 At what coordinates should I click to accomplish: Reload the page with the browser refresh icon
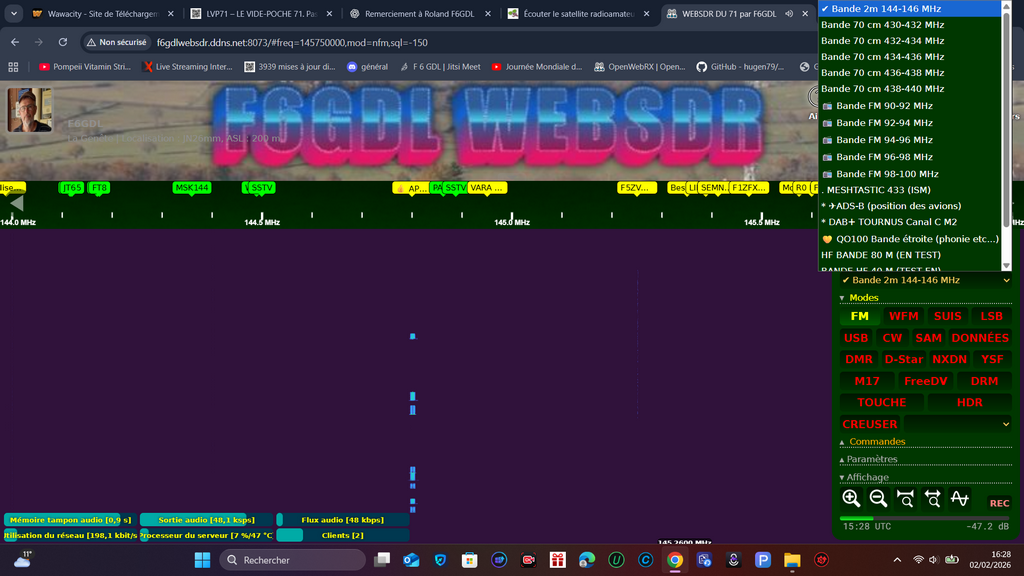point(63,43)
